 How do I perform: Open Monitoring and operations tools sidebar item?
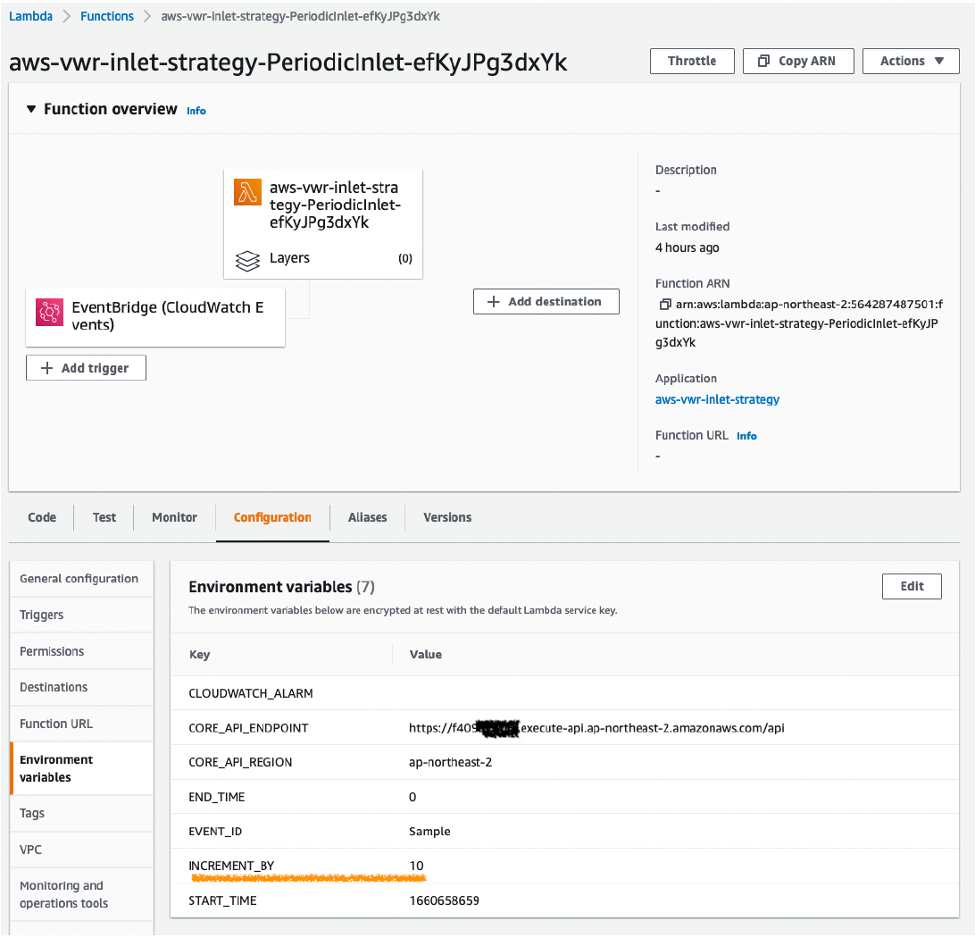[82, 895]
